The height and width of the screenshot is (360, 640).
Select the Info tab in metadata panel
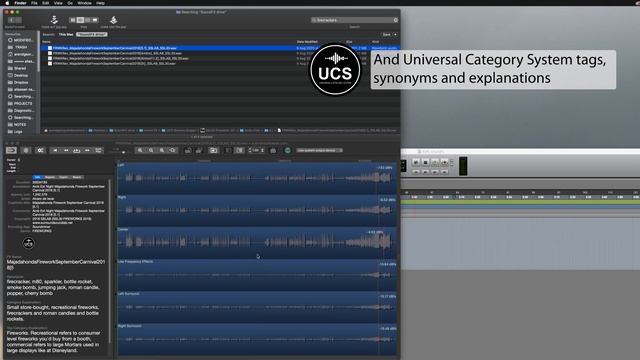coord(38,177)
